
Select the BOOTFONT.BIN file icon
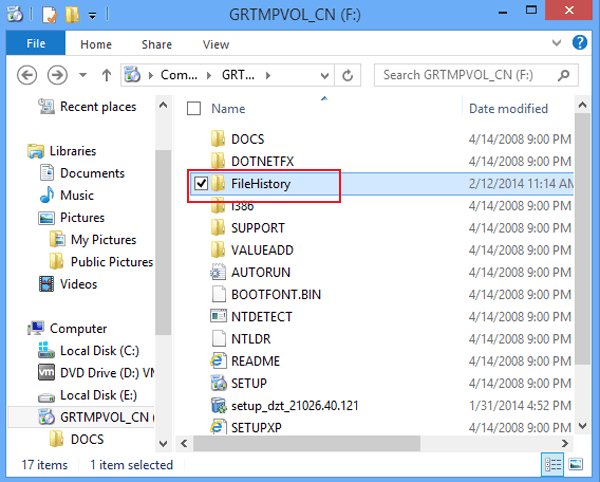218,294
